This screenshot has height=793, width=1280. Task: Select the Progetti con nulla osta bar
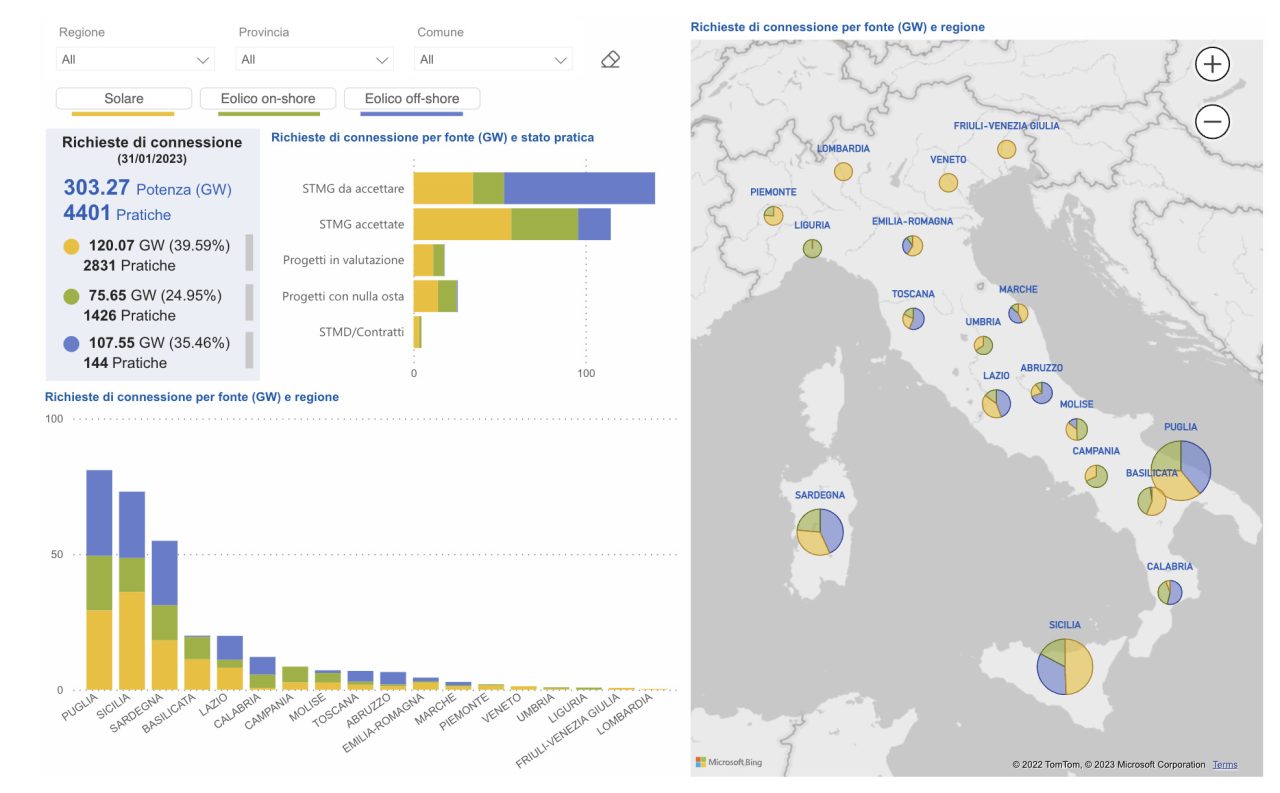tap(435, 296)
